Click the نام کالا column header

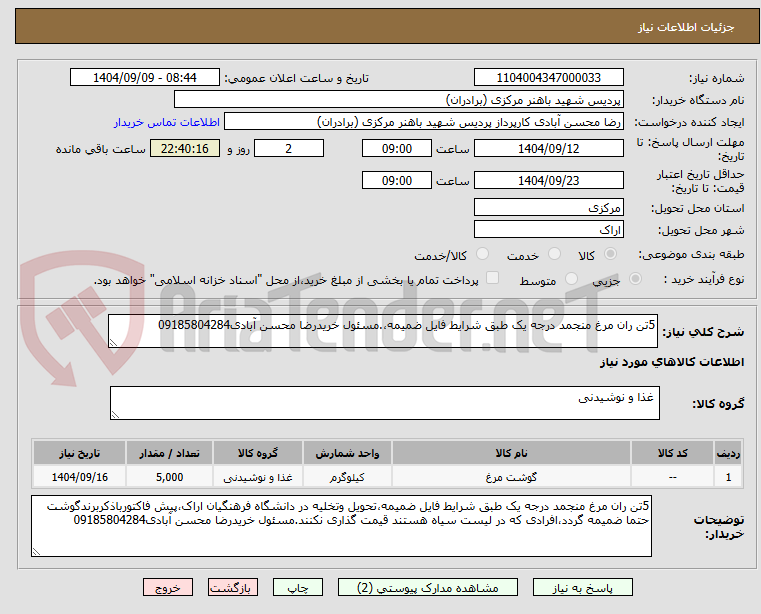511,453
